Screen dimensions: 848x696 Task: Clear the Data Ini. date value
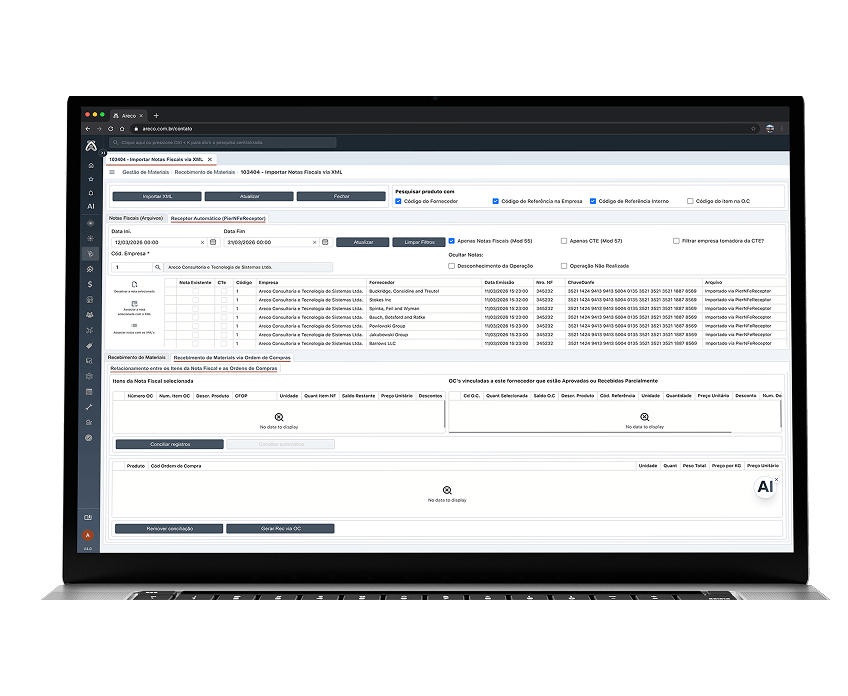point(202,242)
